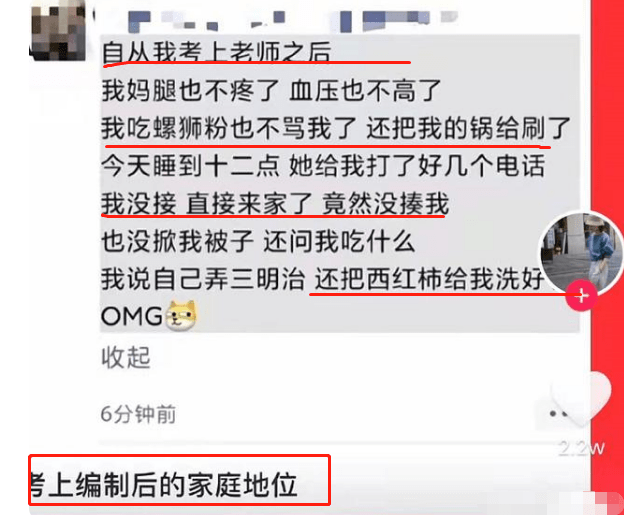This screenshot has height=515, width=624.
Task: Click the blurred username above the comment
Action: coord(292,20)
